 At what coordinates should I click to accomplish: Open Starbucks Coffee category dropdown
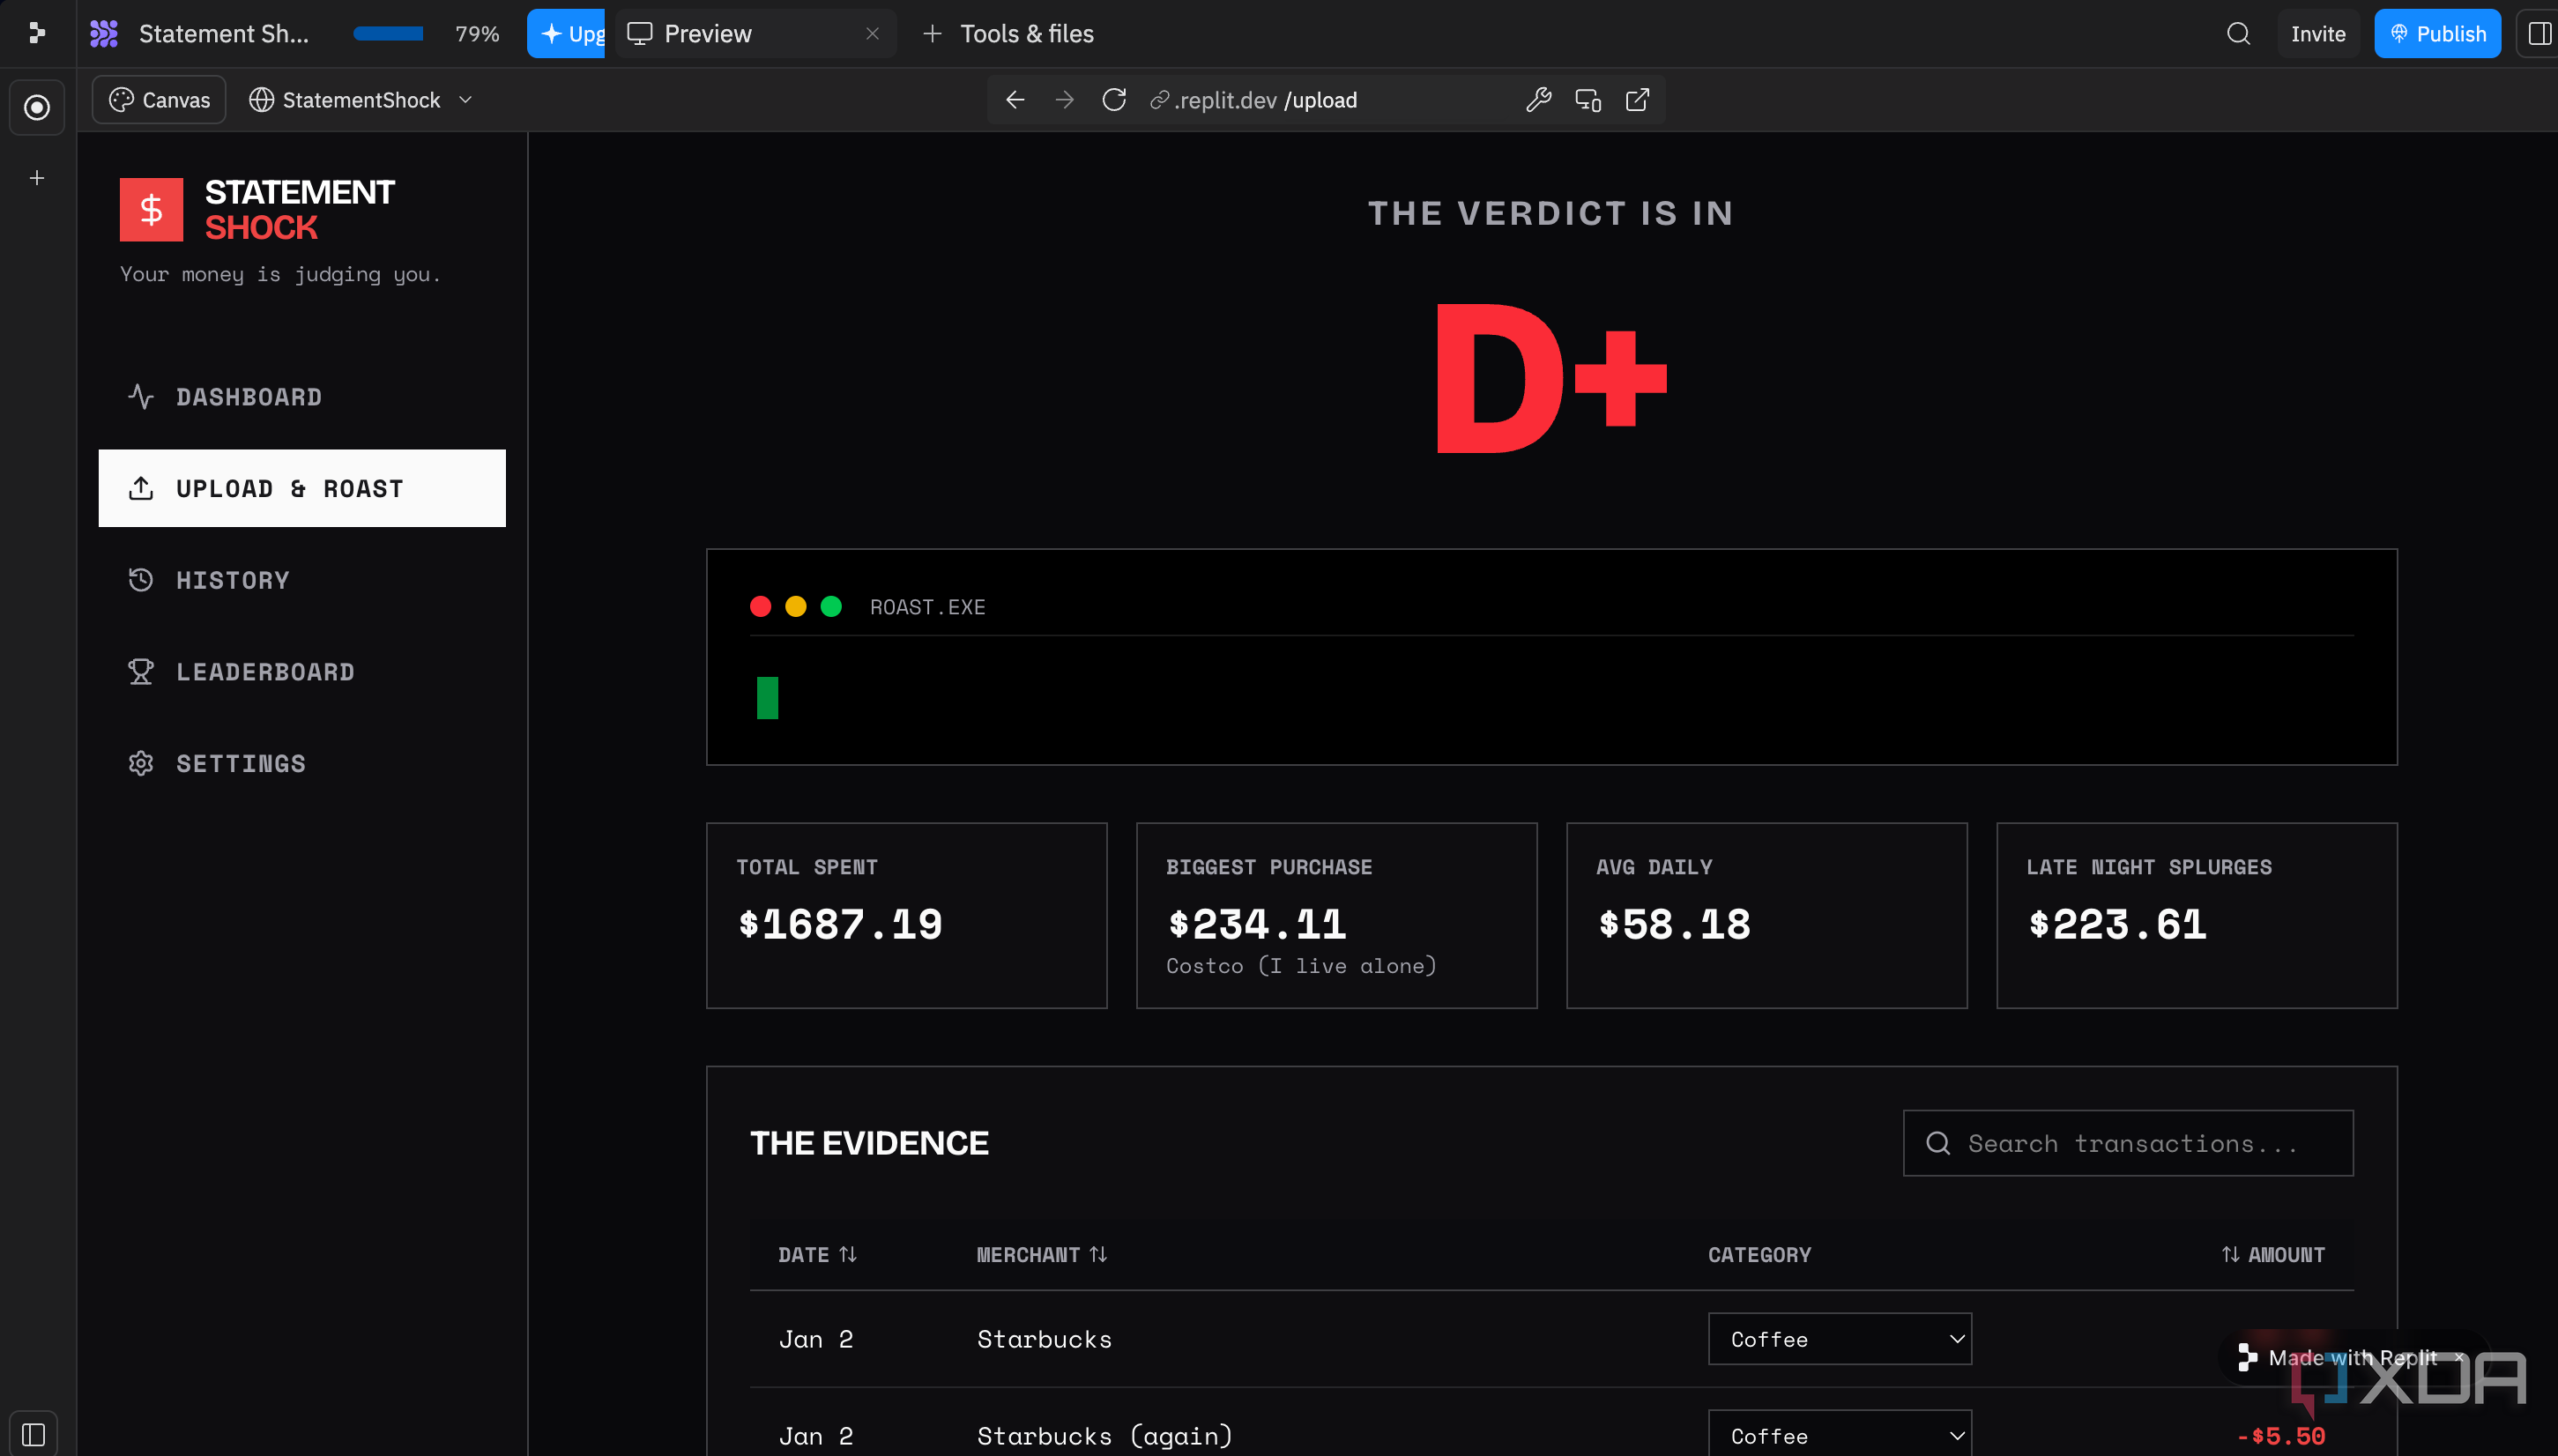[1839, 1338]
